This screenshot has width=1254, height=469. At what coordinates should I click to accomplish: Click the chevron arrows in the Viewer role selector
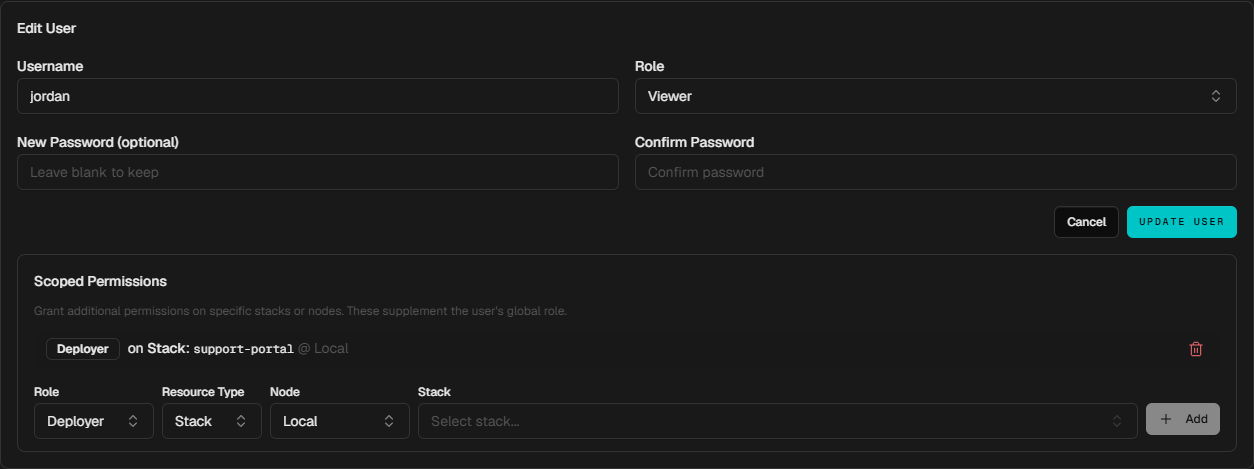pyautogui.click(x=1216, y=96)
